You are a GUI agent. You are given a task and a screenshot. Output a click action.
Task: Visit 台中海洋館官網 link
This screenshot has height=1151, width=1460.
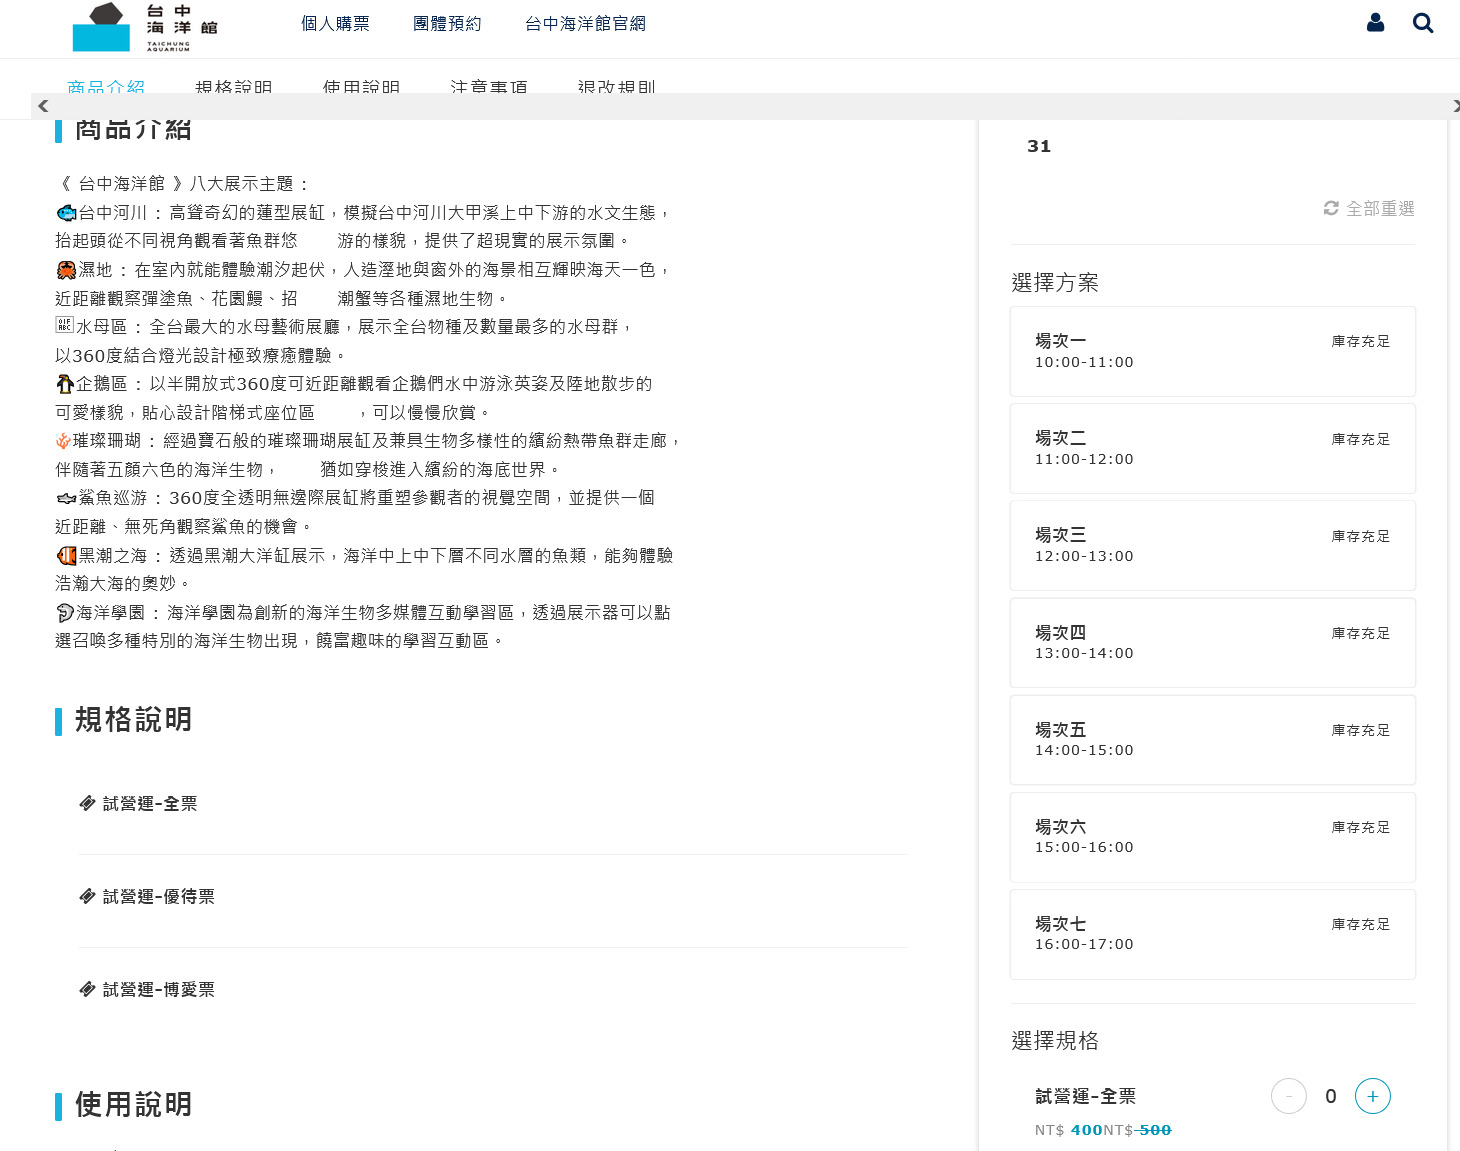[x=585, y=24]
